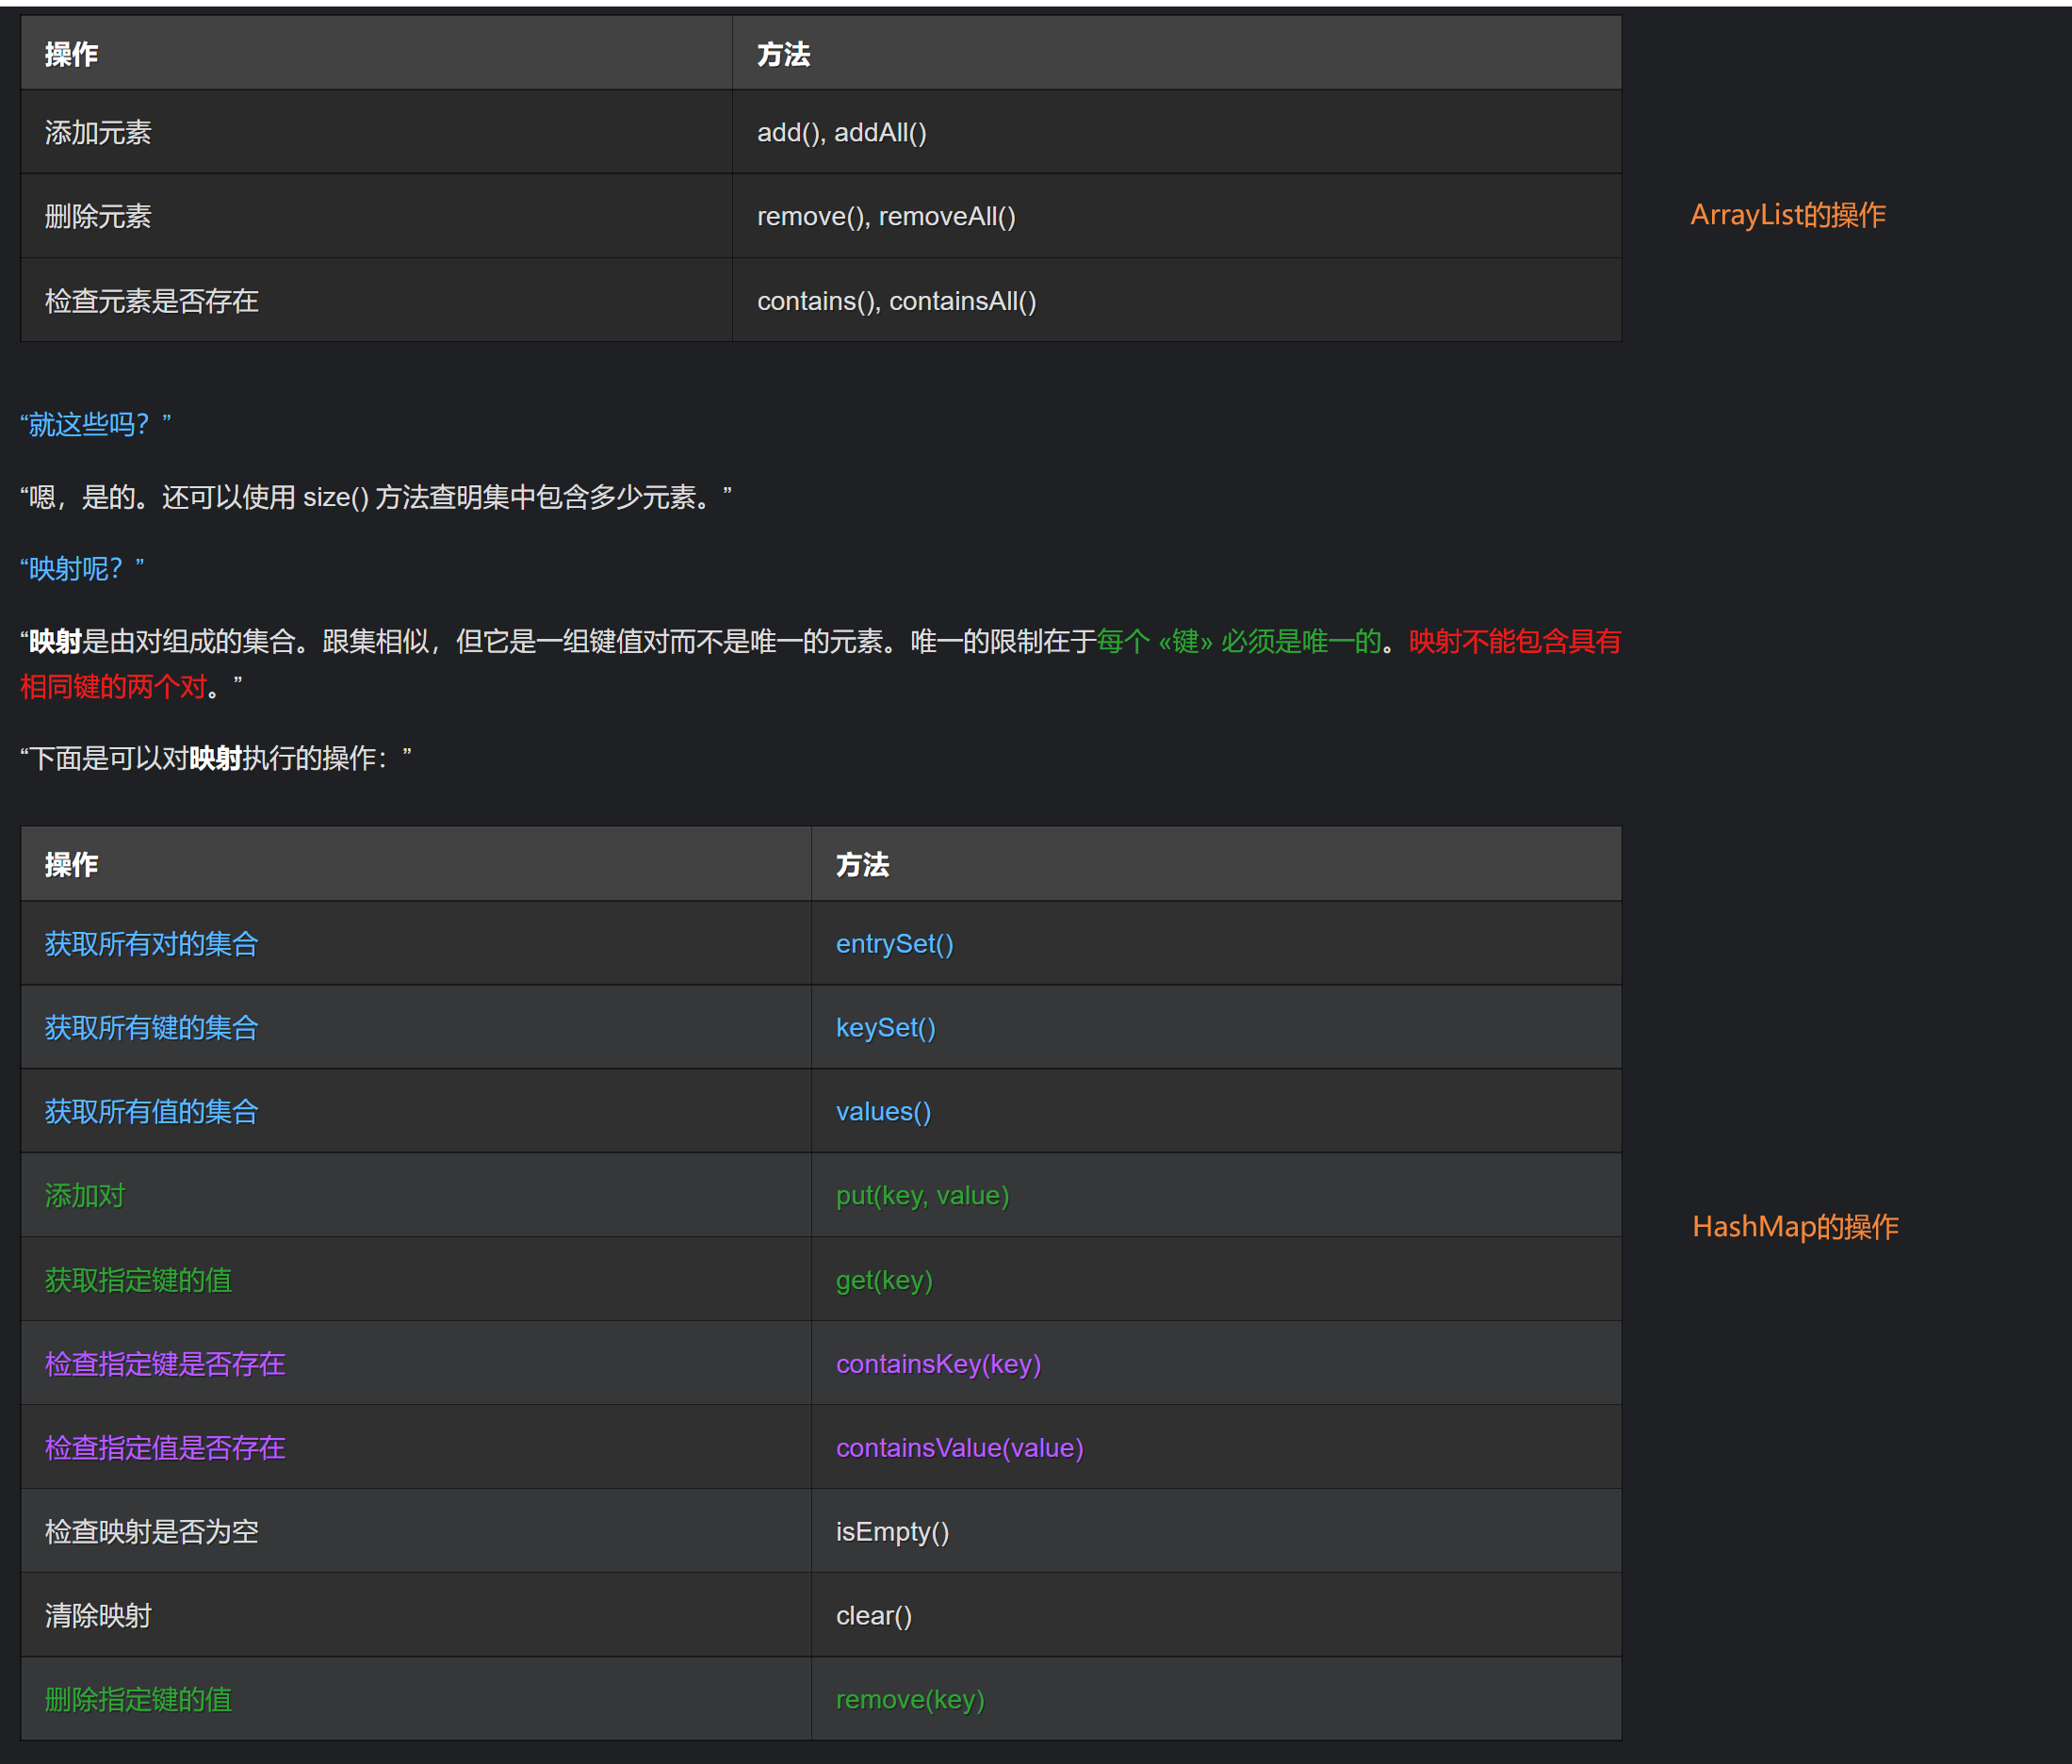Select the 获取指定键的值 link
The image size is (2072, 1764).
(136, 1279)
